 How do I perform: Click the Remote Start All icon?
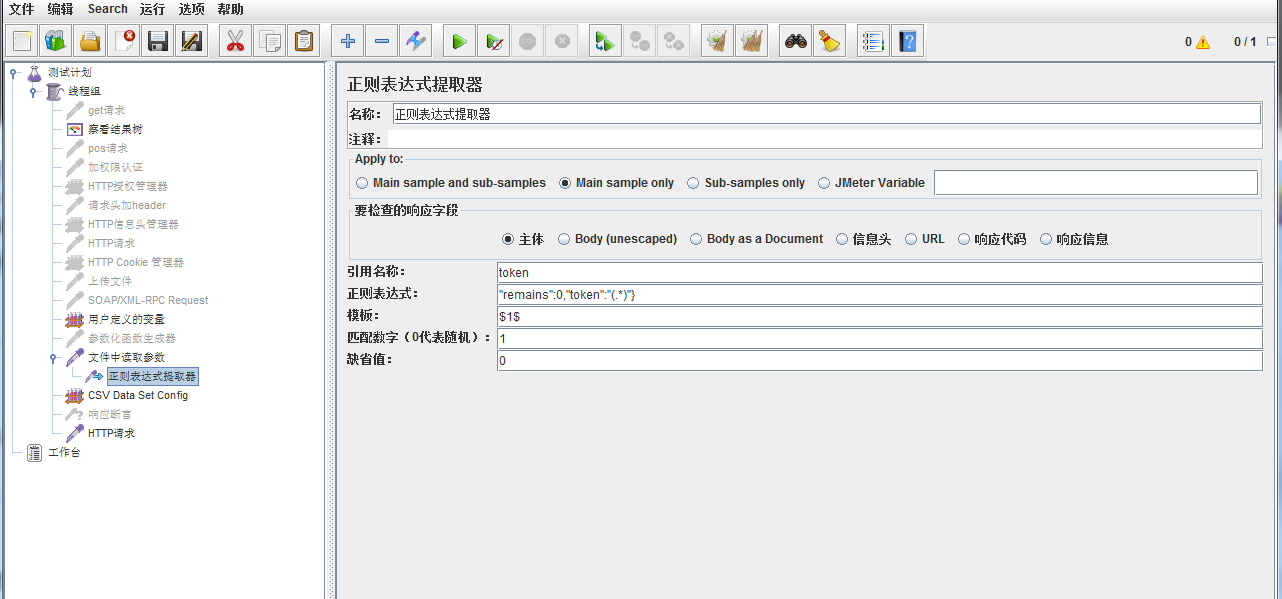pos(639,41)
